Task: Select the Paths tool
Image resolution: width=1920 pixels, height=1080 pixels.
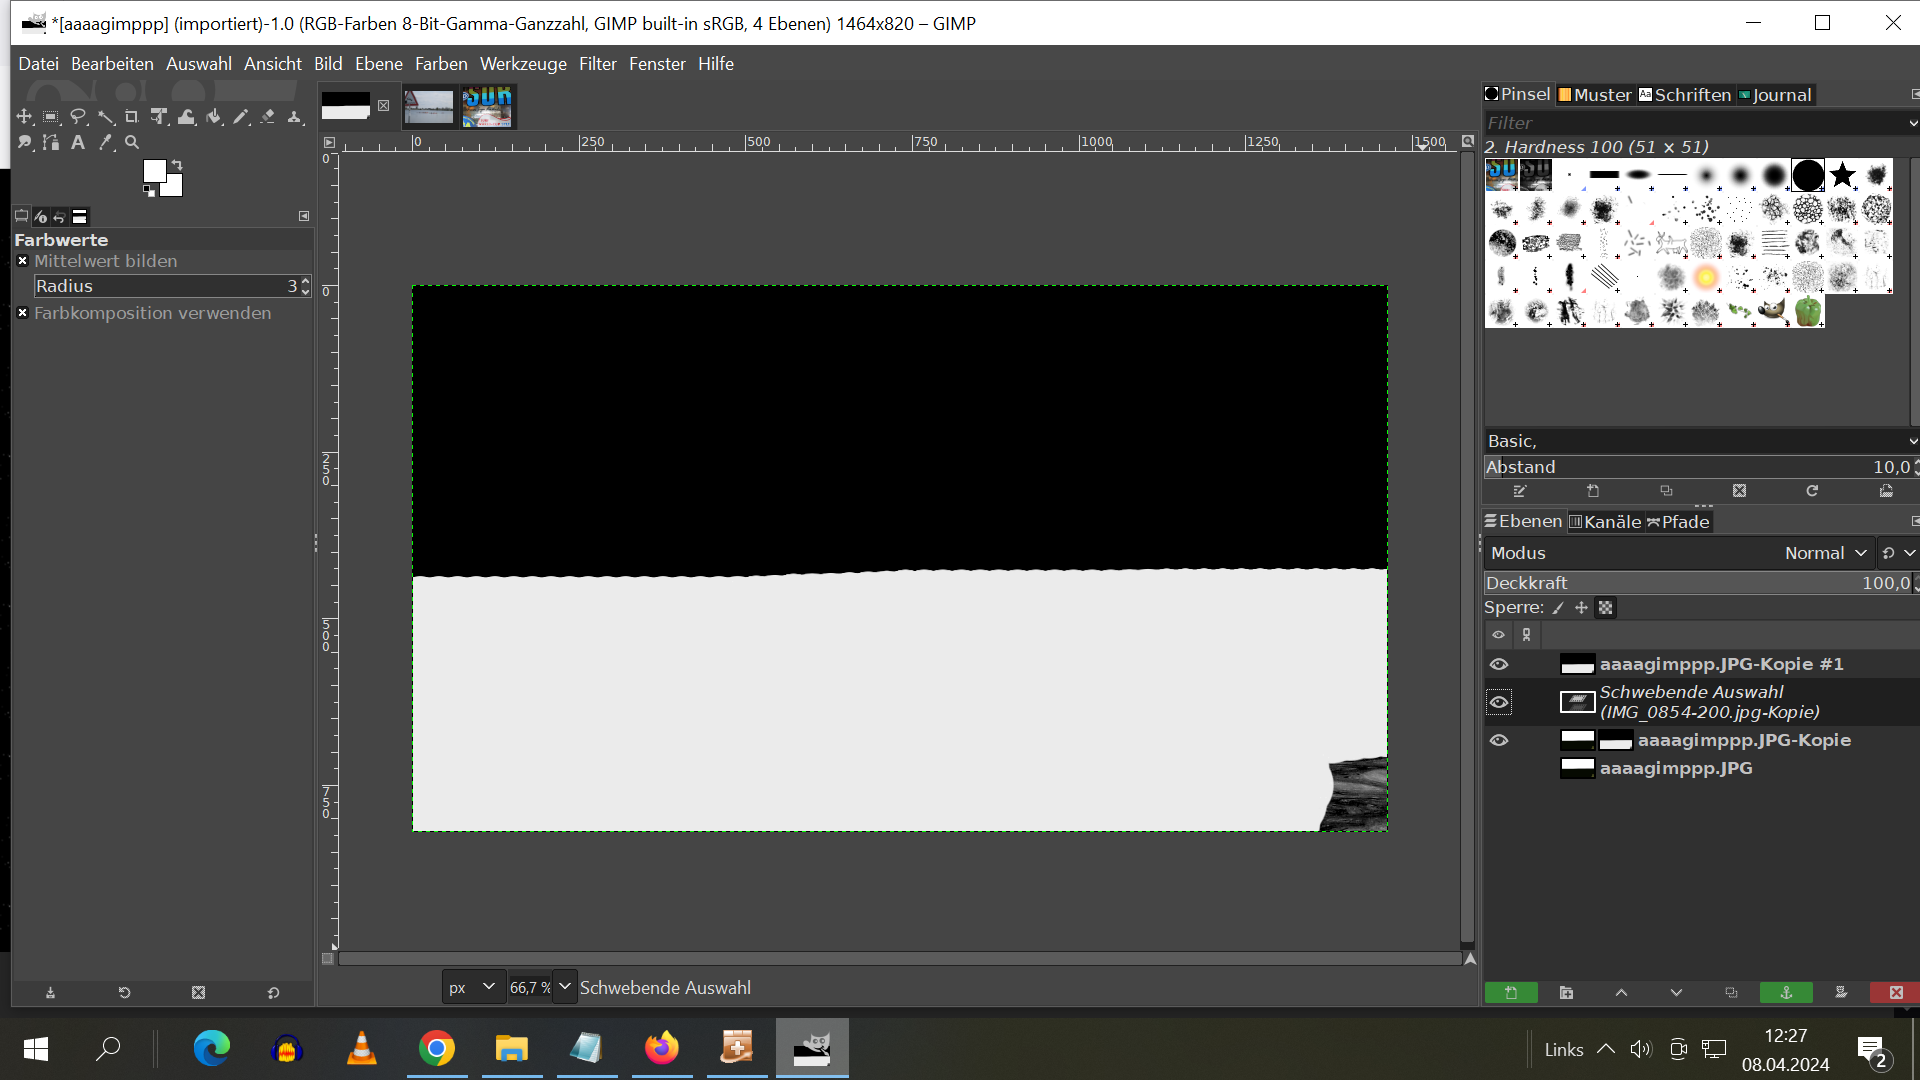Action: click(51, 143)
